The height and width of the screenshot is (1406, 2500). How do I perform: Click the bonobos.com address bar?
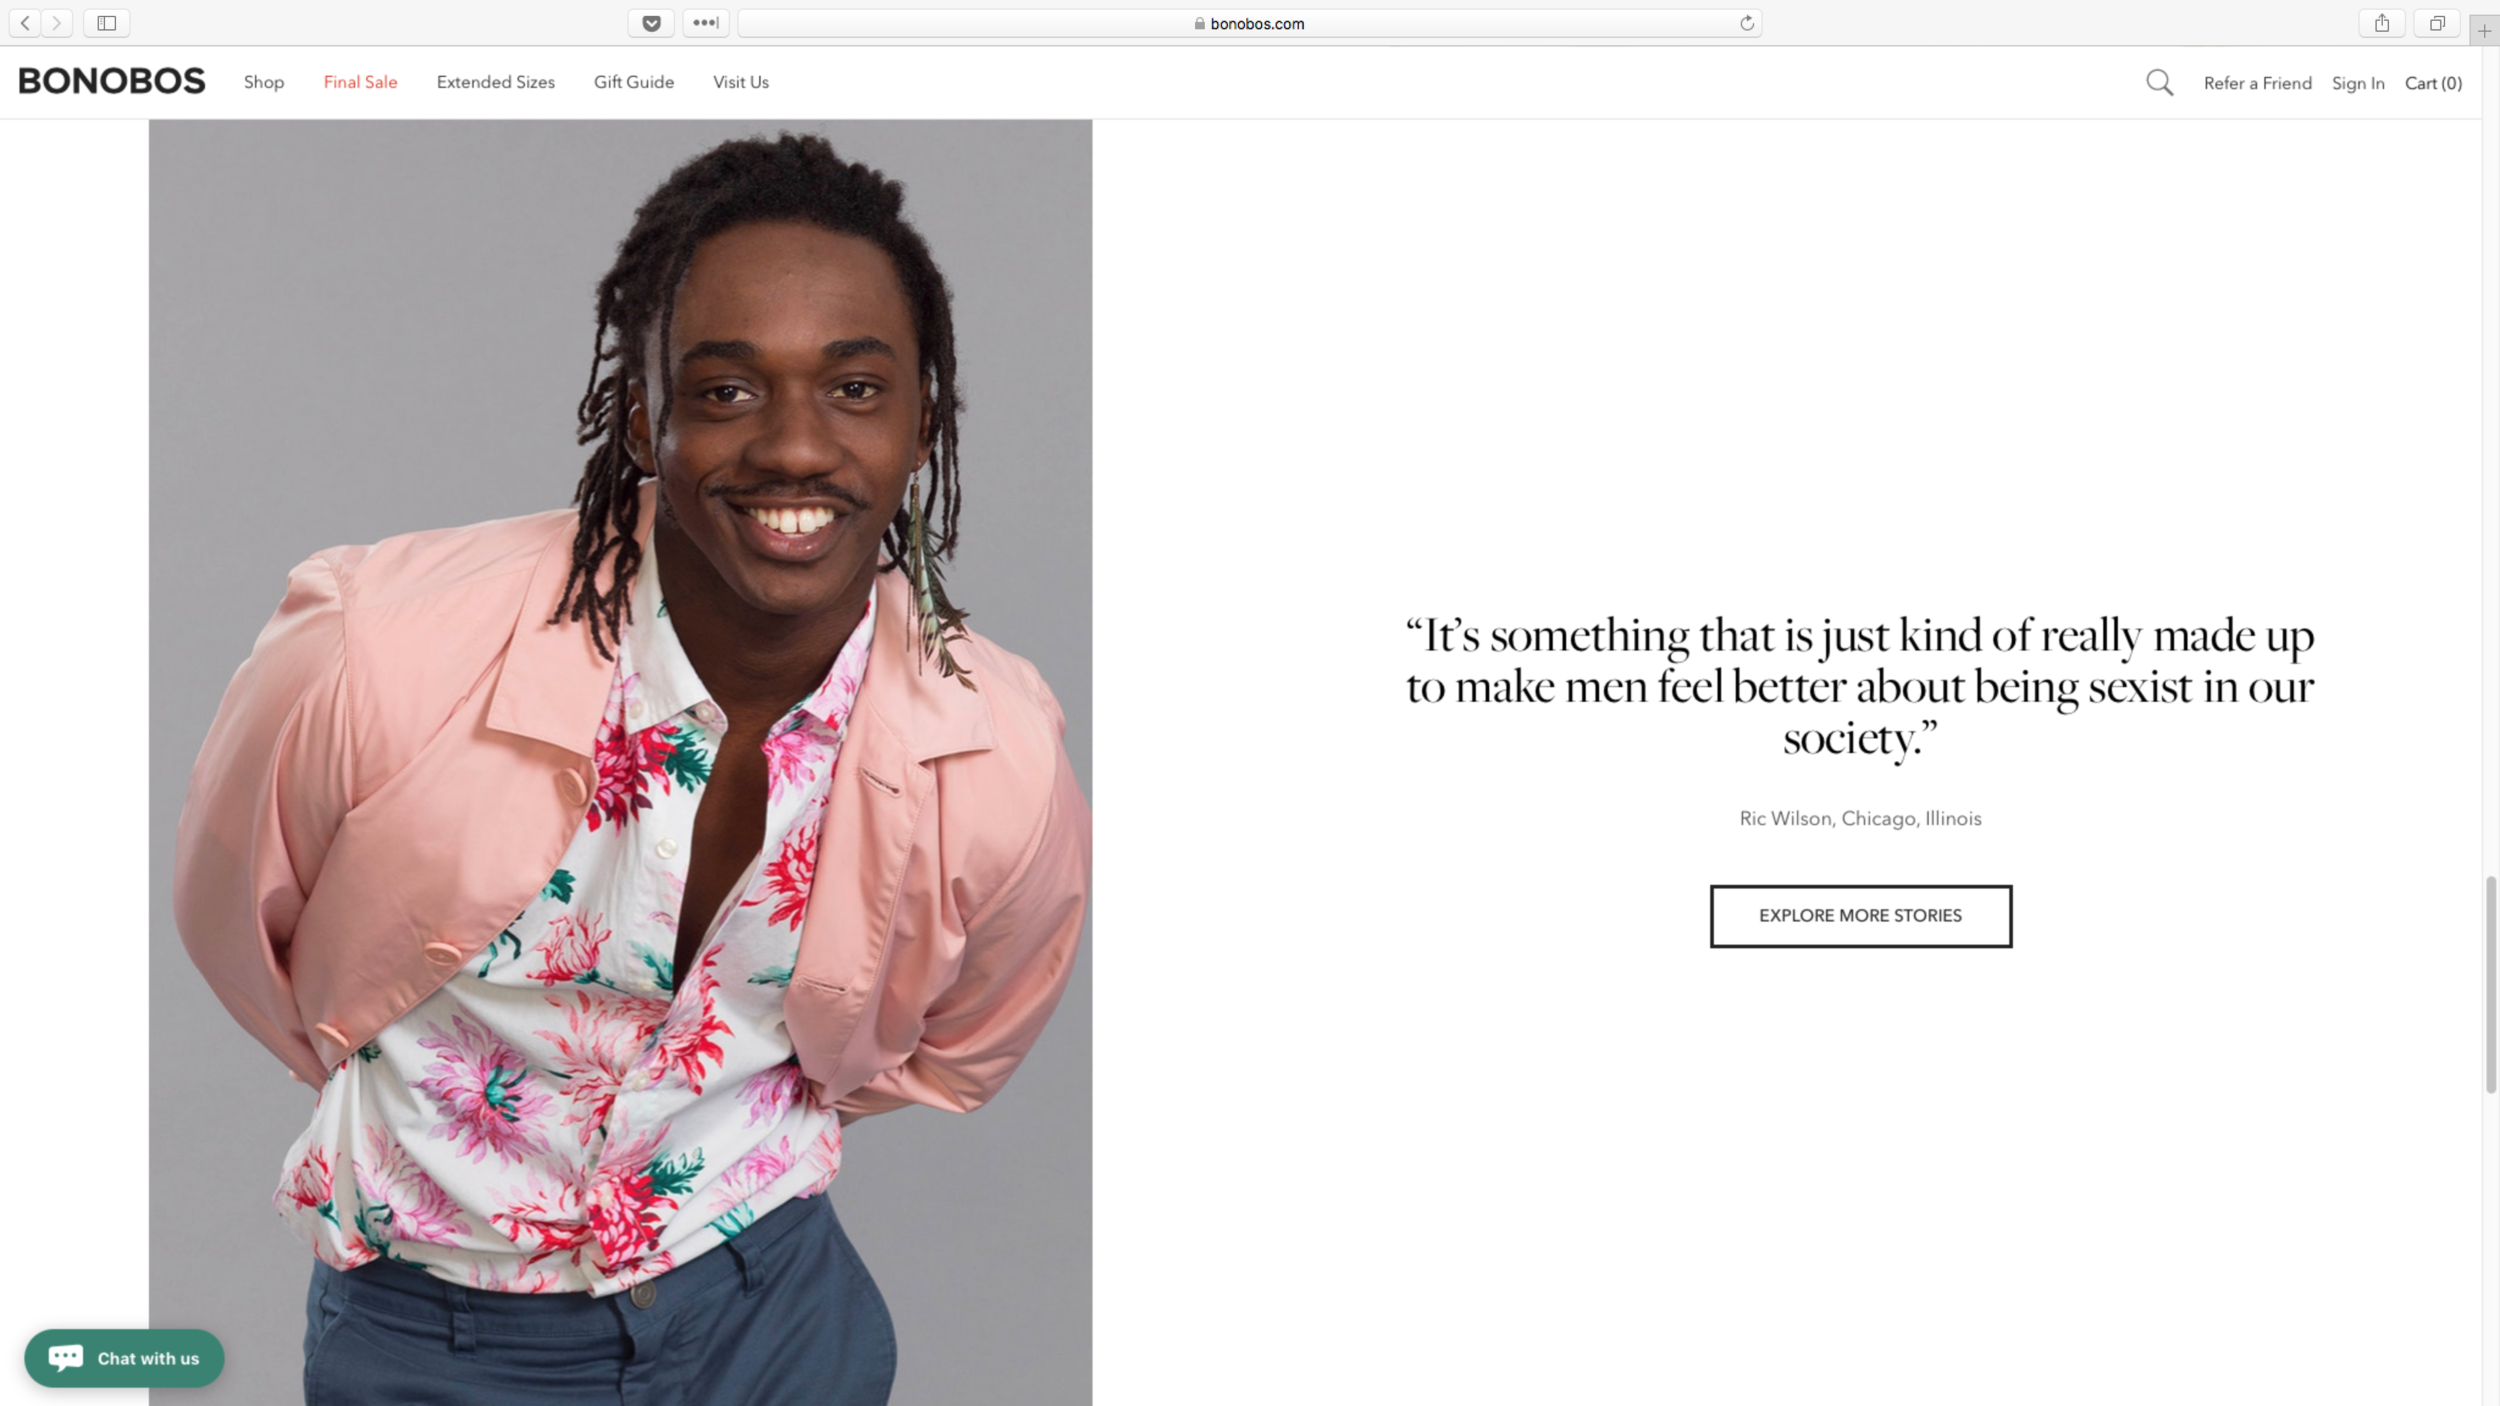(1249, 23)
